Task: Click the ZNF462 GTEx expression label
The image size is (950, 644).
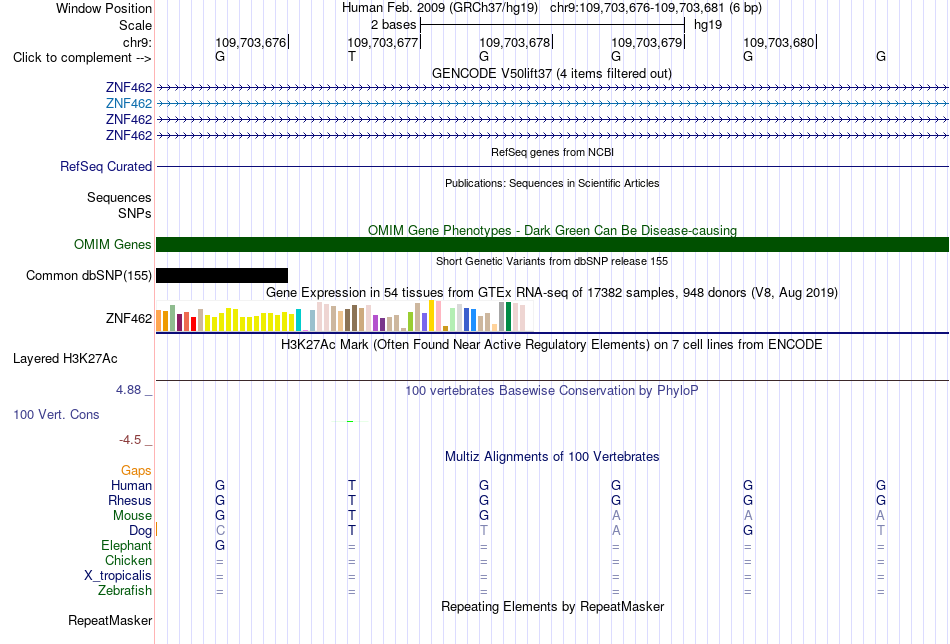Action: point(128,318)
